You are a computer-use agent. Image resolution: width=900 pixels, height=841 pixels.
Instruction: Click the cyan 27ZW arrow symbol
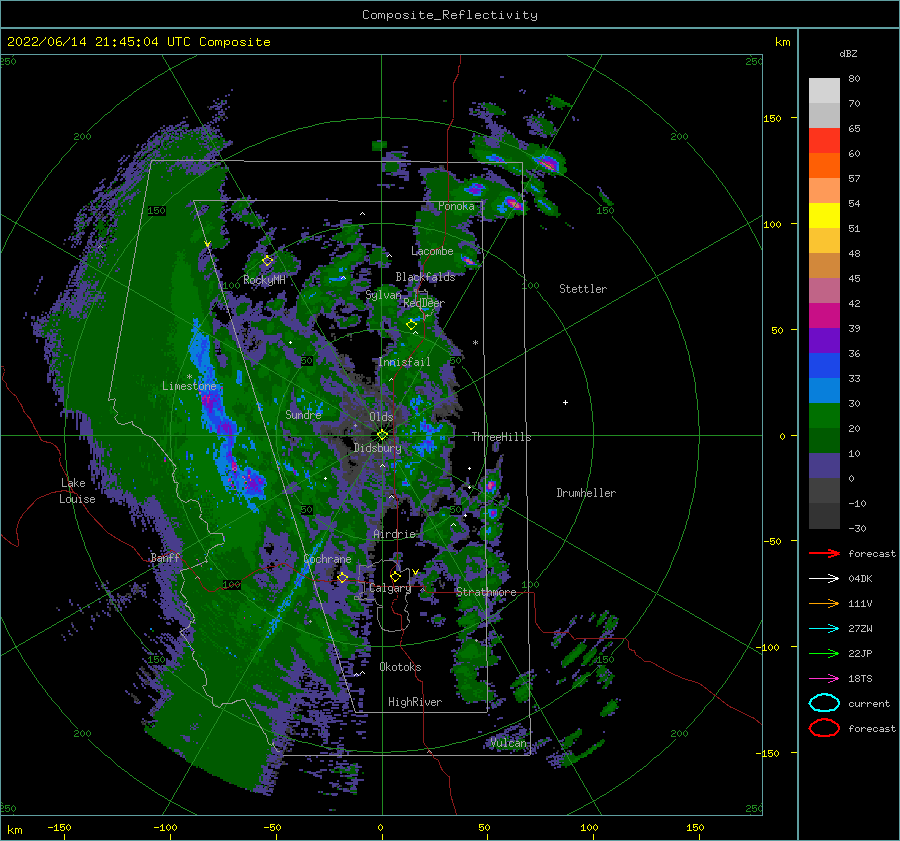pyautogui.click(x=824, y=629)
